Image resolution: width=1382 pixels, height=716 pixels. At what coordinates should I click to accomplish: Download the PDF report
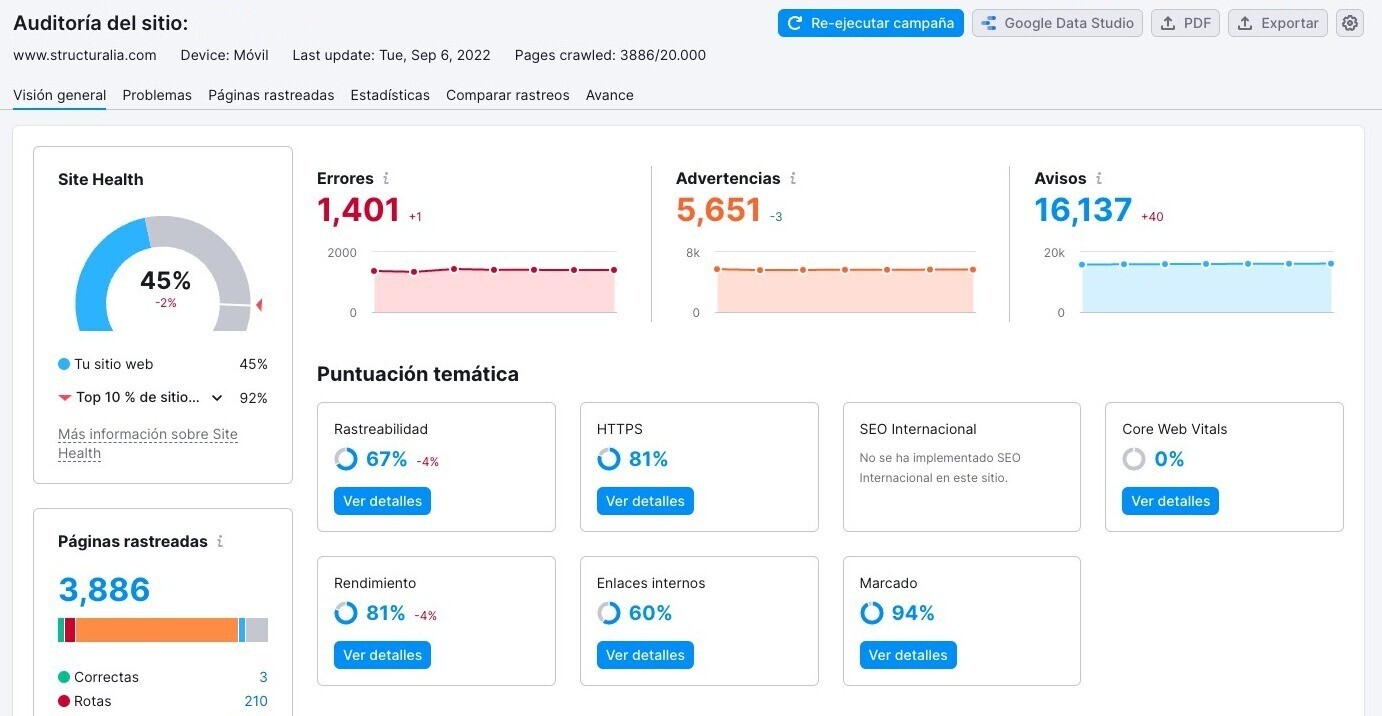1185,23
